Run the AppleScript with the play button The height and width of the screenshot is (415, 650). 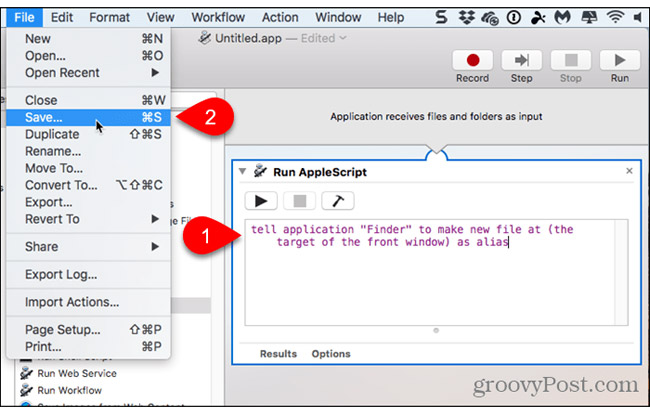click(x=259, y=202)
